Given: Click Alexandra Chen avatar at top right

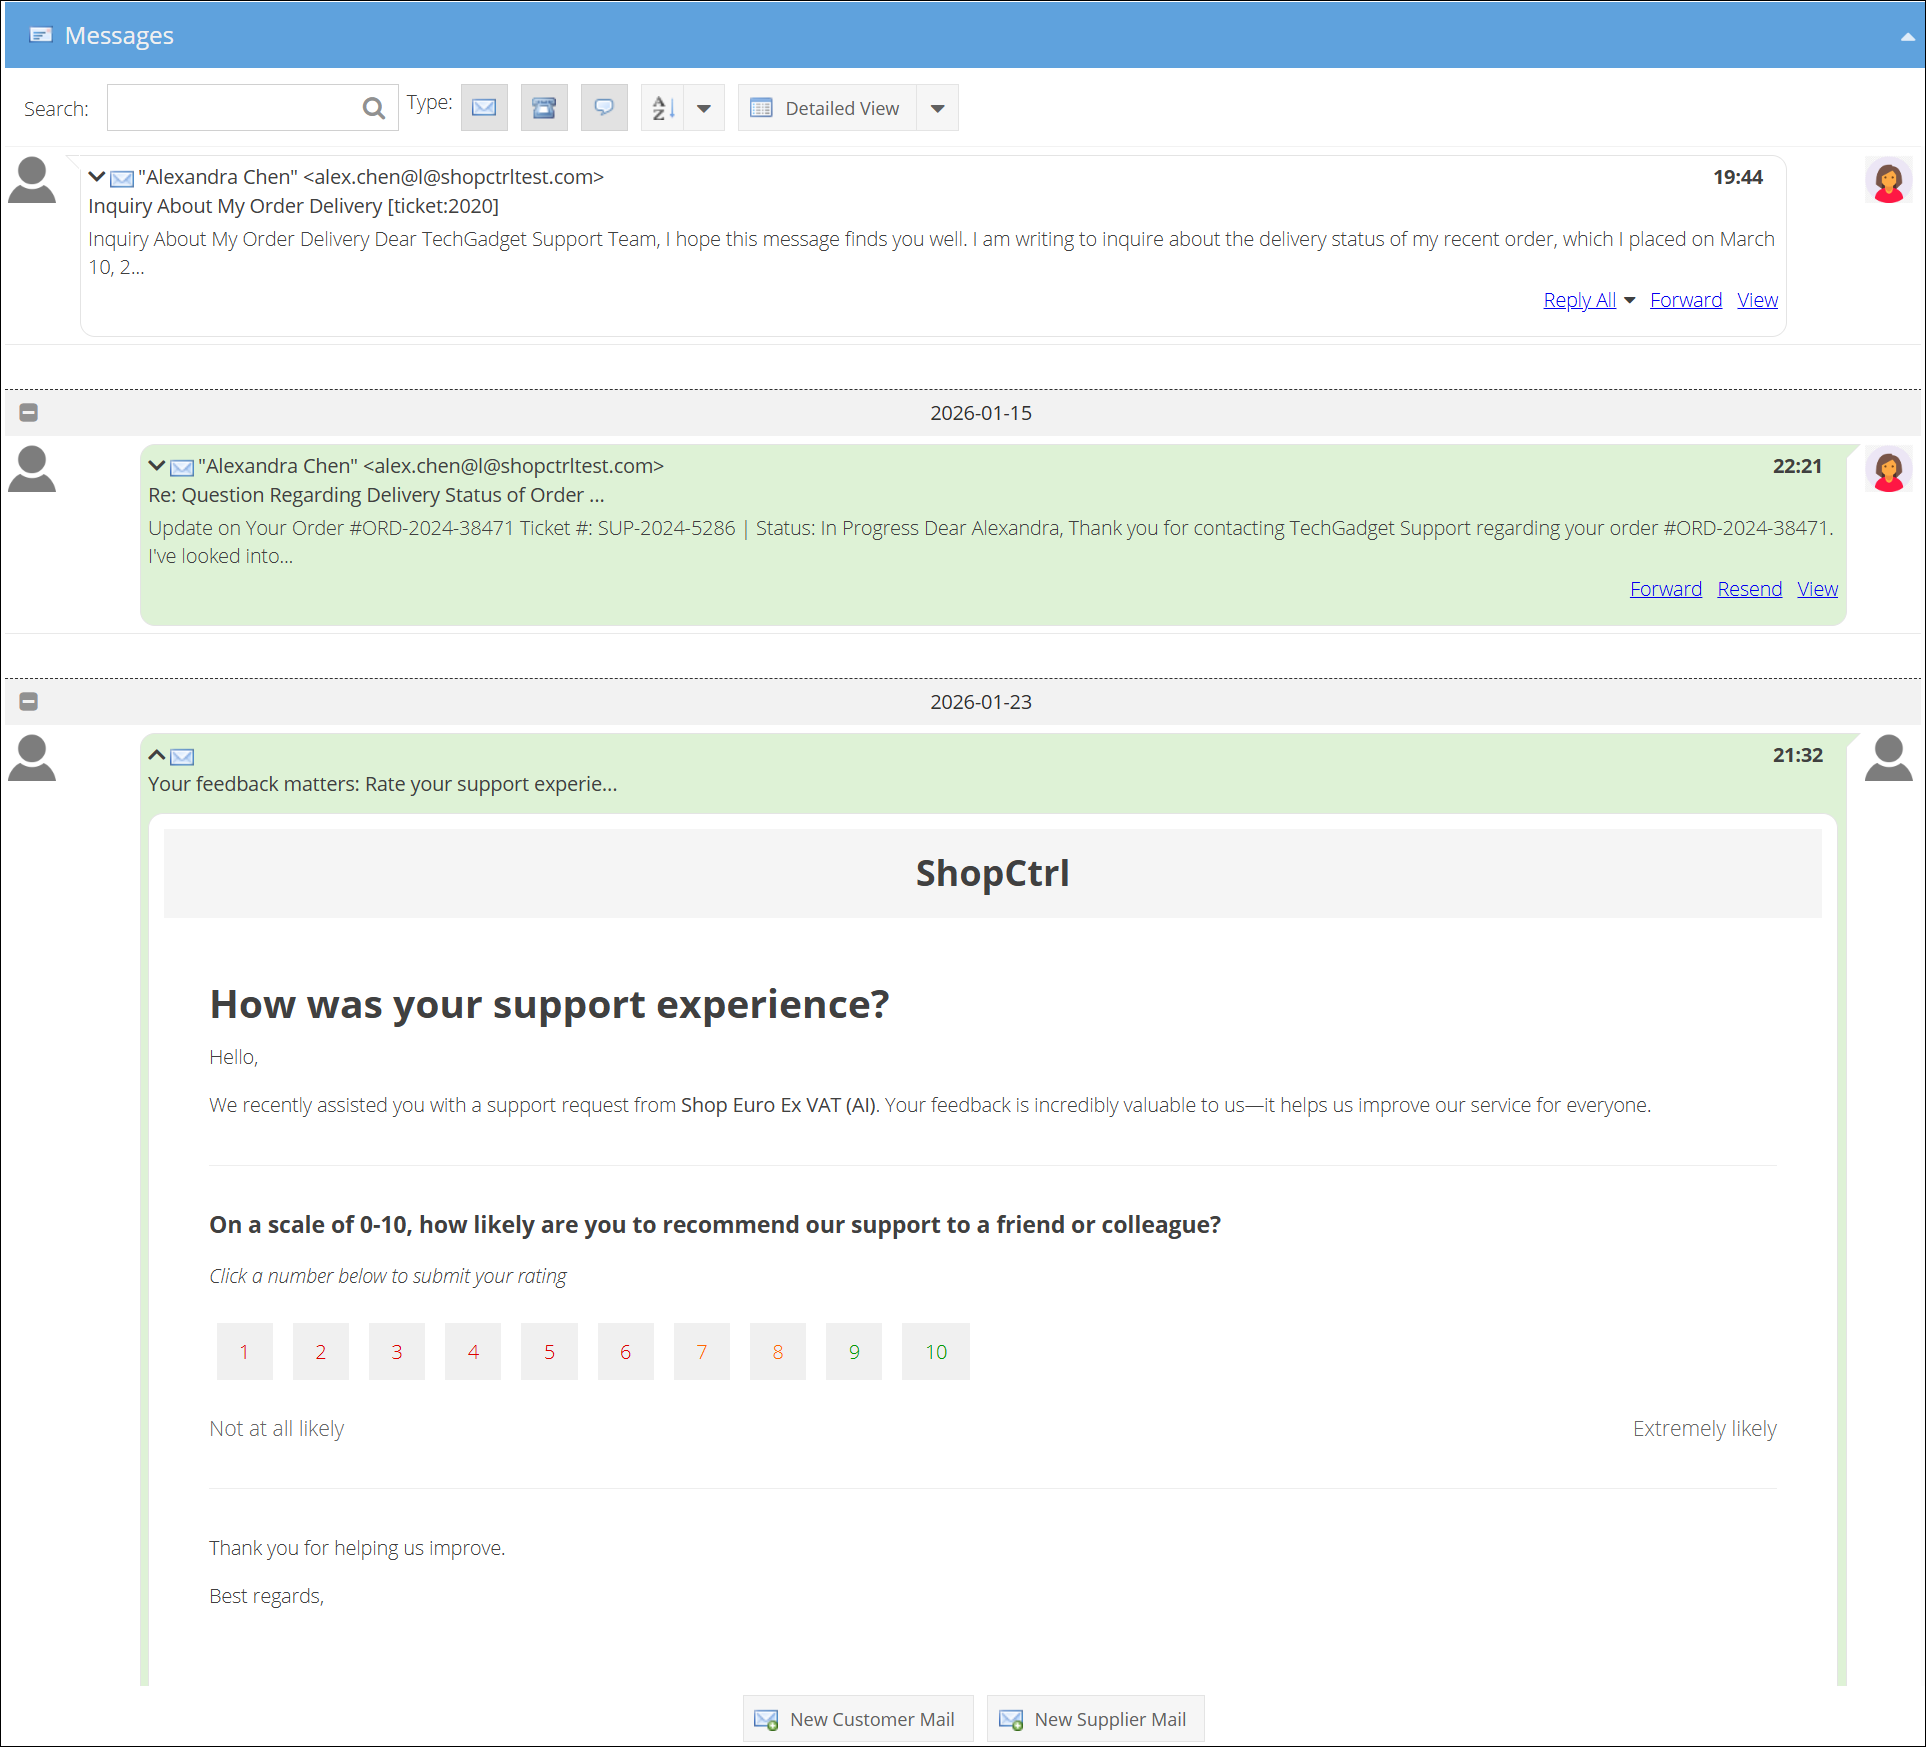Looking at the screenshot, I should (x=1887, y=182).
